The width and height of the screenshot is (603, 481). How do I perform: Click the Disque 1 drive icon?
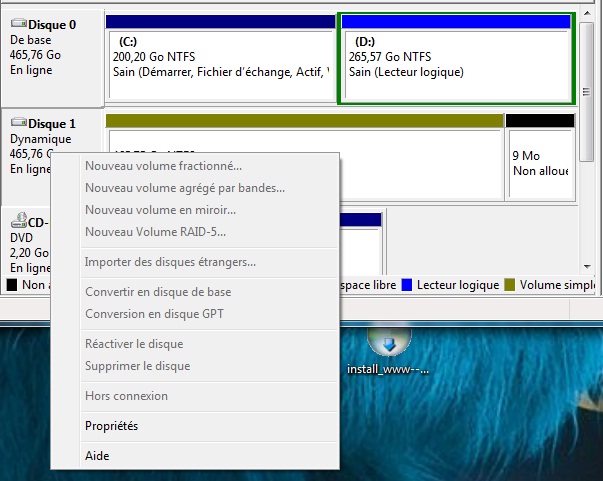pyautogui.click(x=18, y=123)
